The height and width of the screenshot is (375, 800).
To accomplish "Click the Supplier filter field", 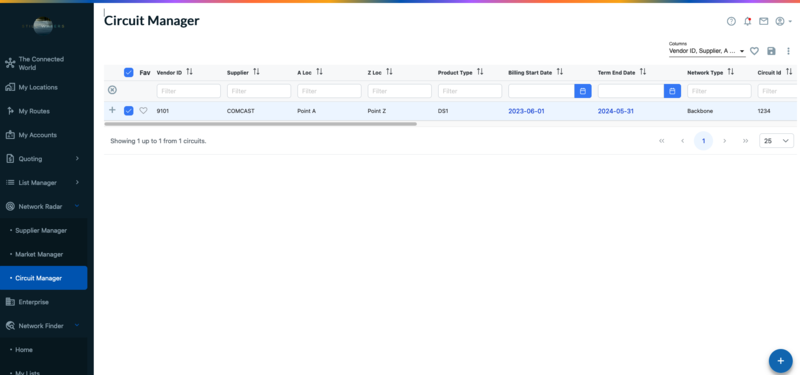I will pos(259,91).
